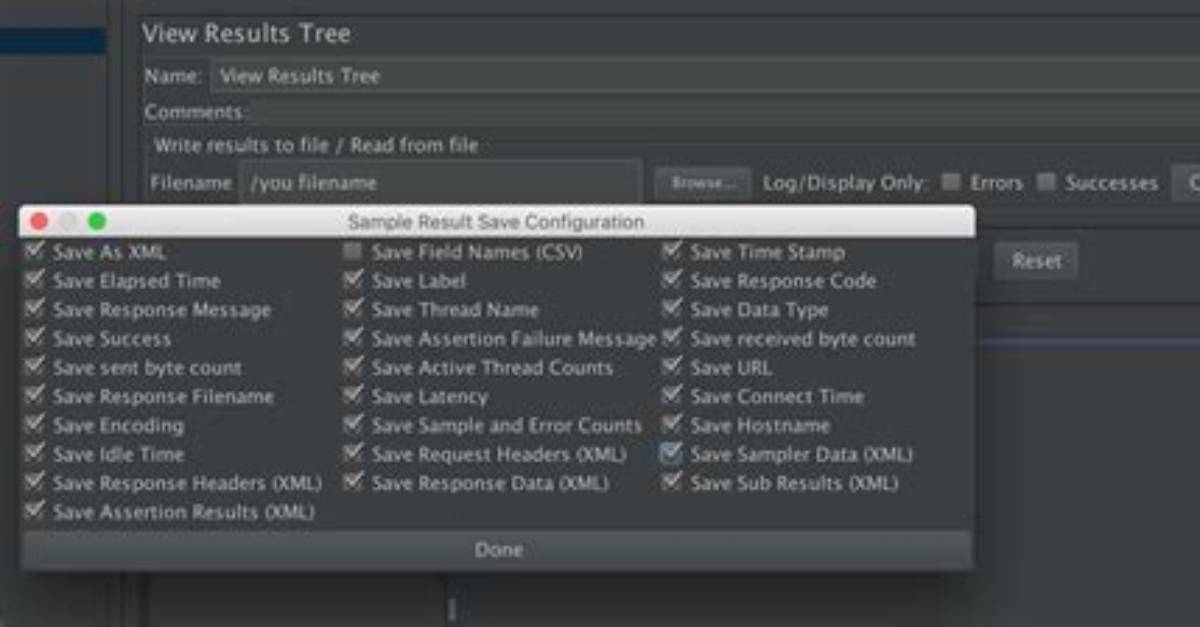Screen dimensions: 1200x627
Task: Toggle the Save Latency checkbox
Action: click(353, 396)
